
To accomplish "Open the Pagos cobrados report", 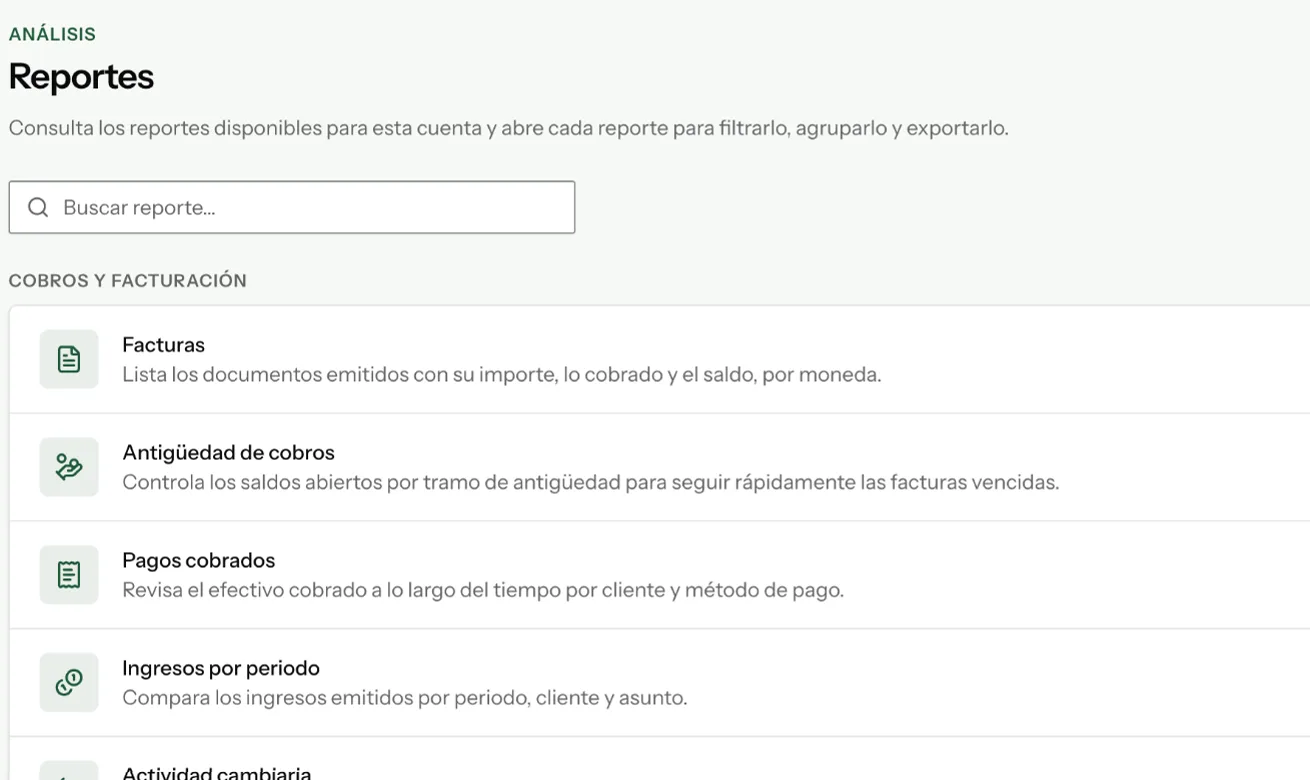I will tap(660, 575).
